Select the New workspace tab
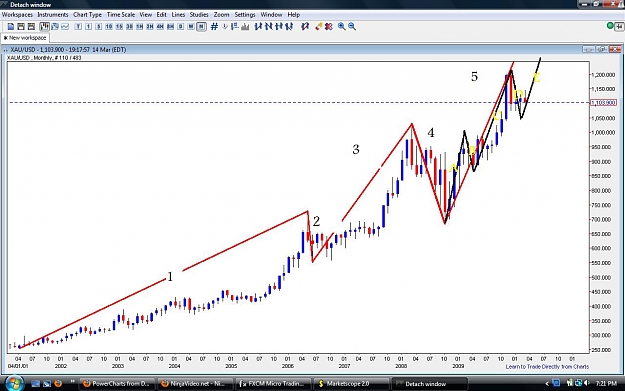Screen dimensions: 625x391 coord(25,38)
